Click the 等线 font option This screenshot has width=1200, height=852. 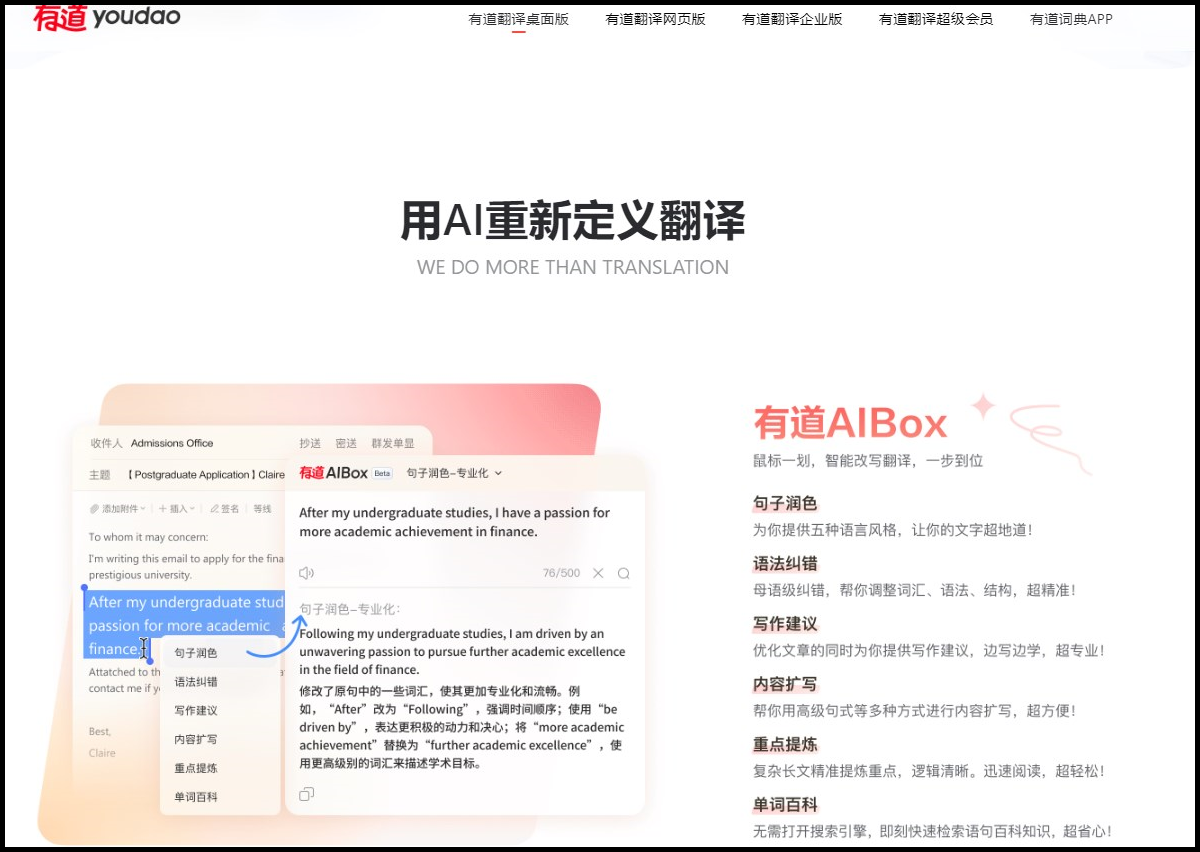point(262,509)
